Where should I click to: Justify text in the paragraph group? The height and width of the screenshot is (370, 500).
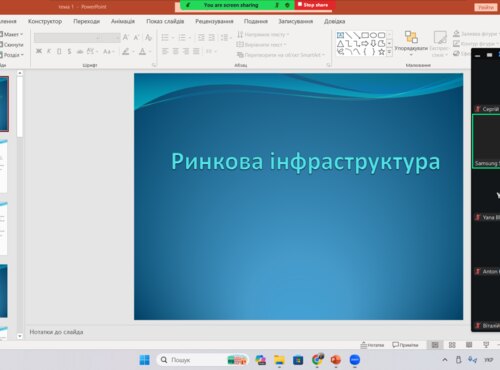(x=196, y=51)
